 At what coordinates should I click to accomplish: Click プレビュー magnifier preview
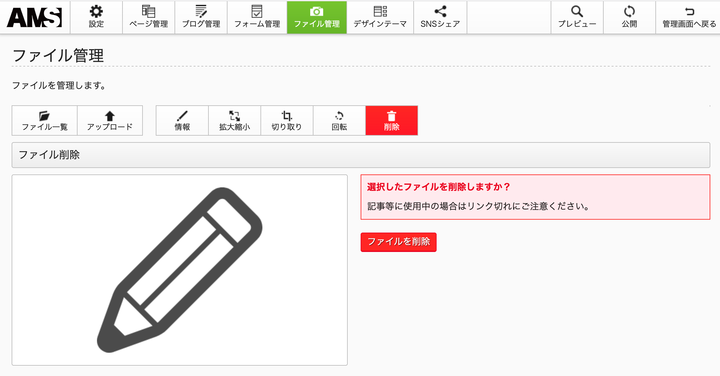577,17
